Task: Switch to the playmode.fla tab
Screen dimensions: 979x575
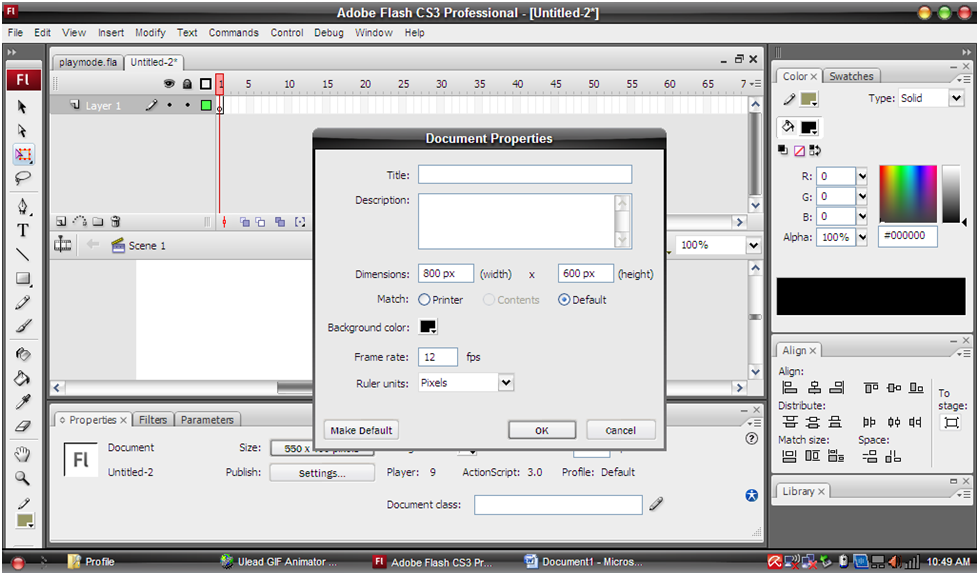Action: (88, 62)
